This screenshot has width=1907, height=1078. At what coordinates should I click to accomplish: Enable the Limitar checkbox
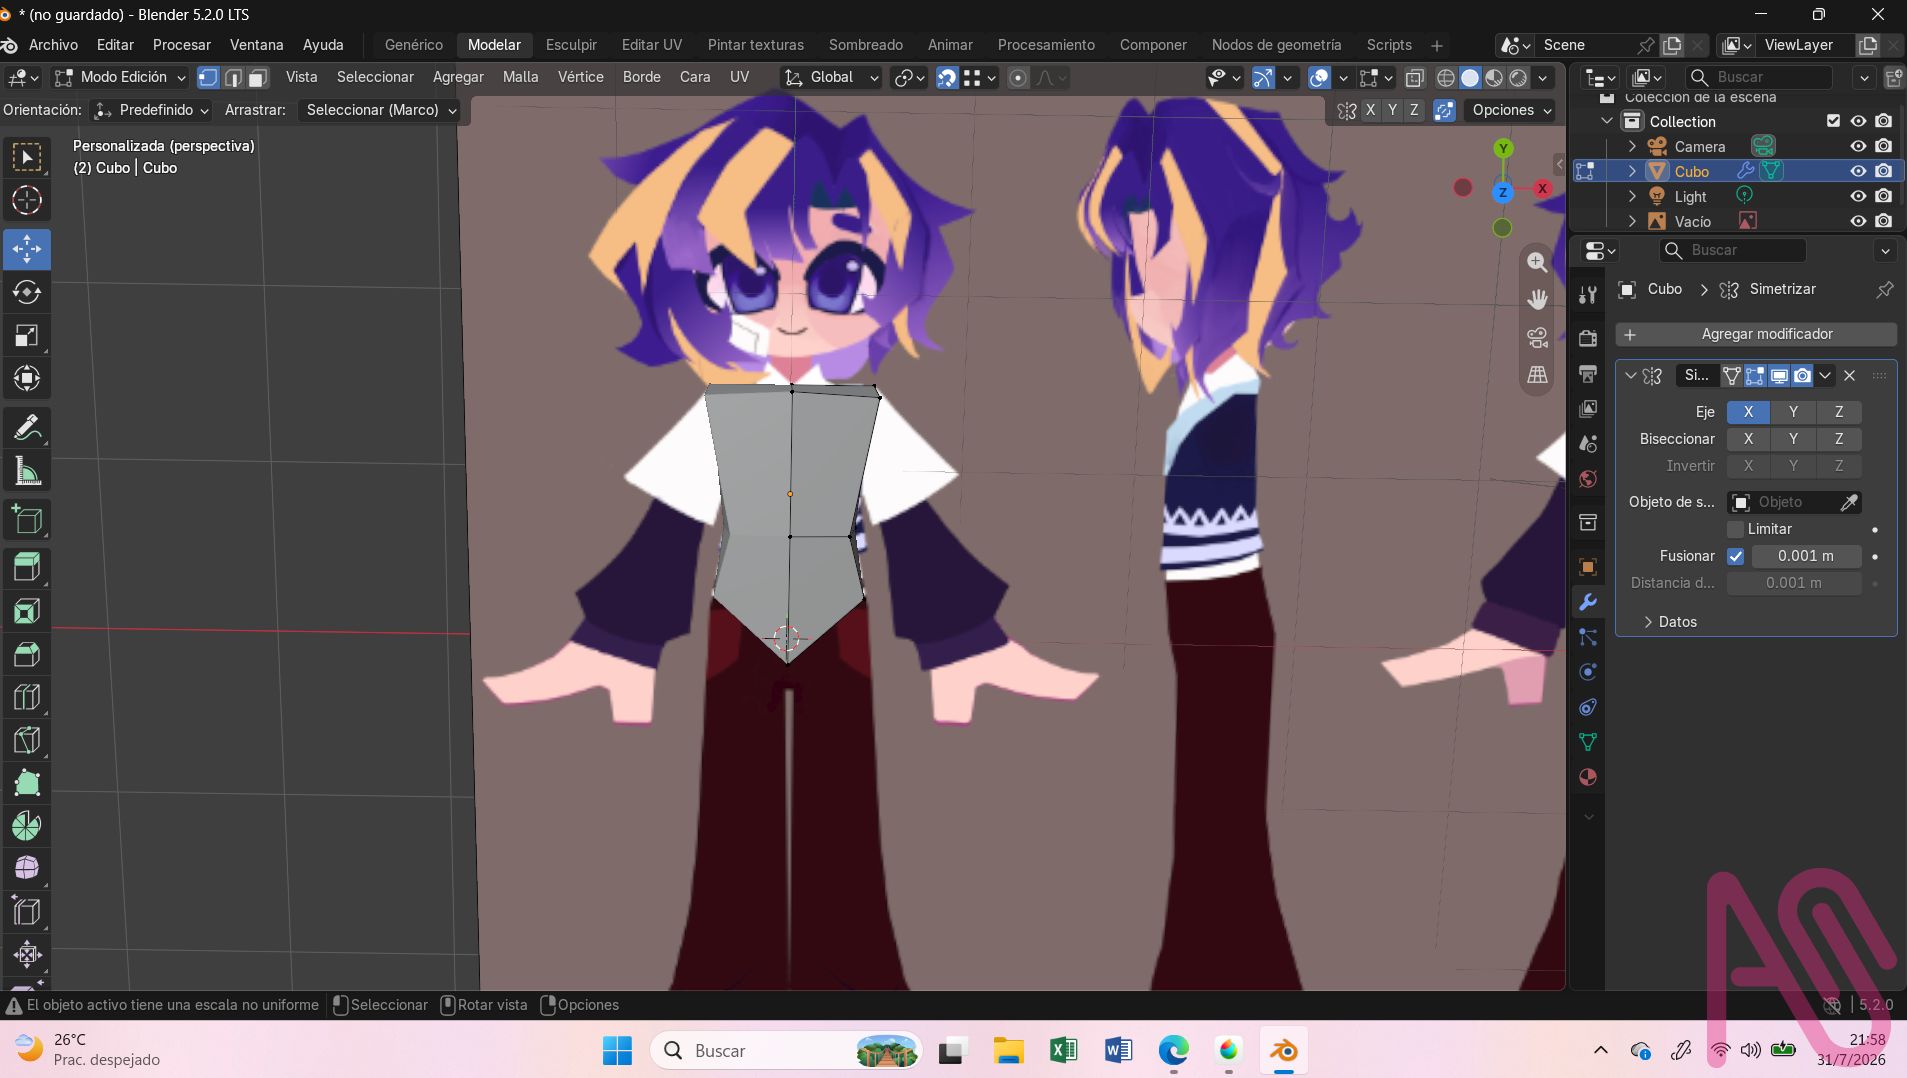1735,529
